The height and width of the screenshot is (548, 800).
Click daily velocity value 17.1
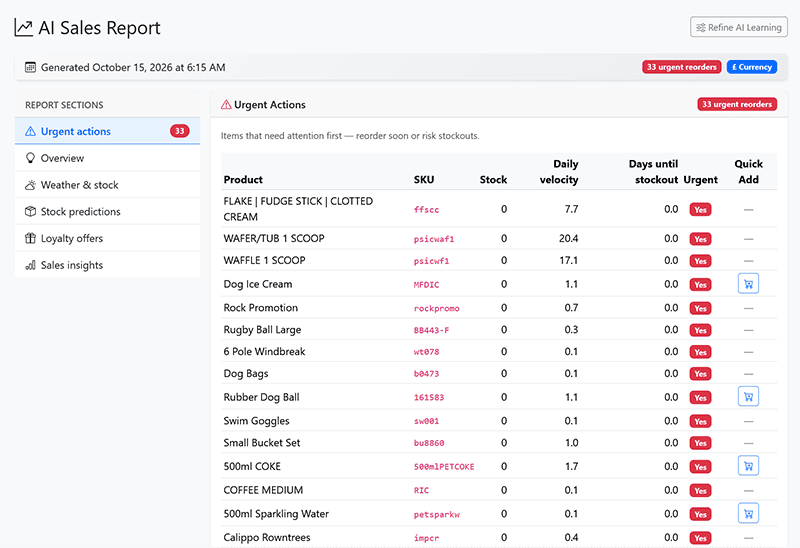[568, 260]
